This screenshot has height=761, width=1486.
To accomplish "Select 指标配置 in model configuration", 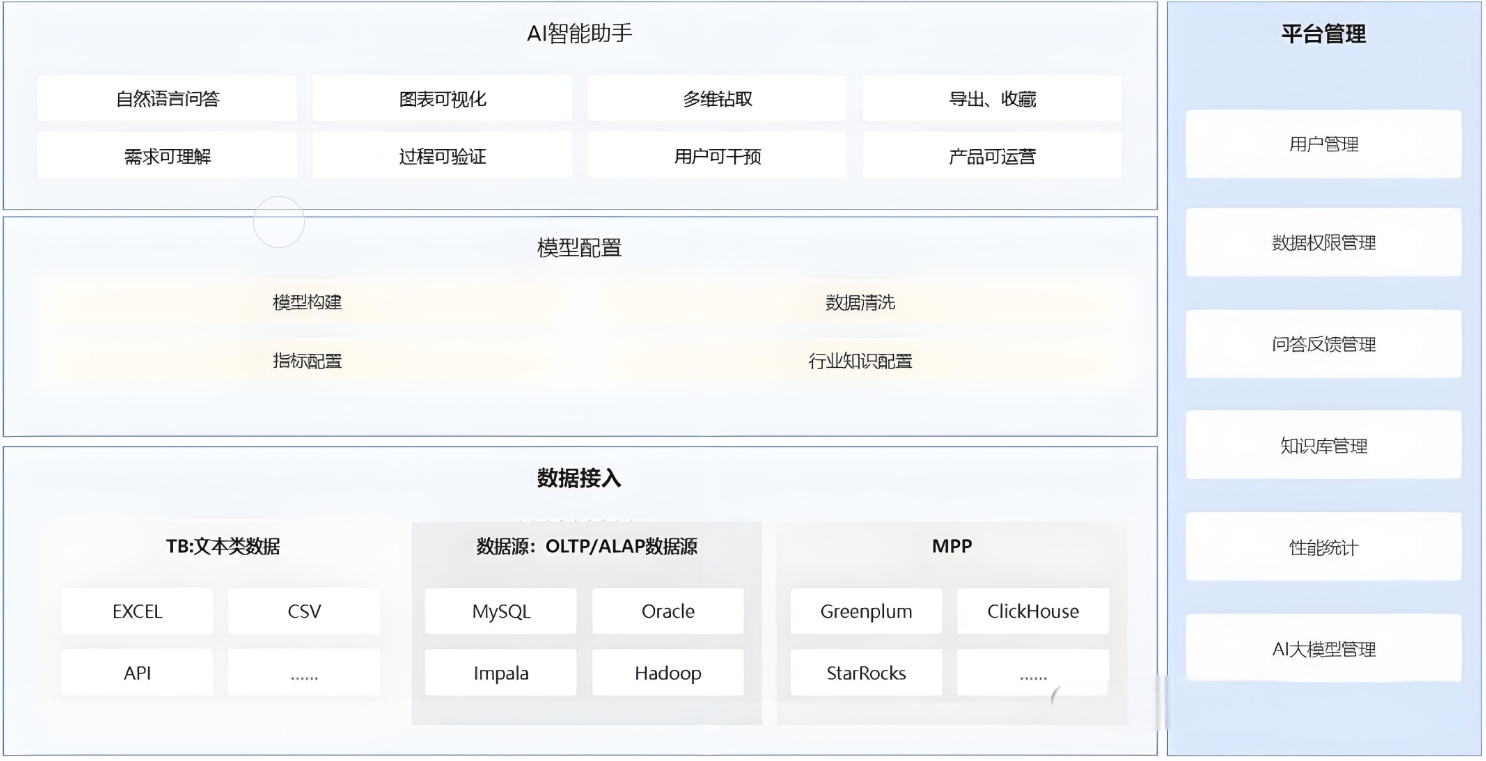I will (x=308, y=361).
